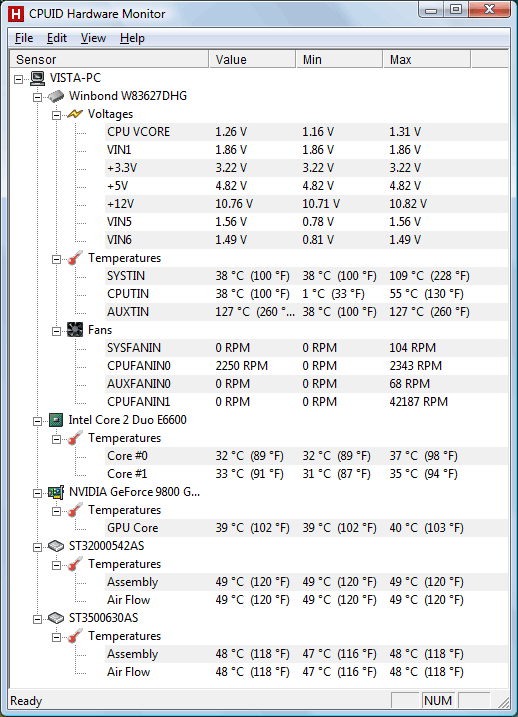518x717 pixels.
Task: Click the NUM indicator in status bar
Action: [x=438, y=701]
